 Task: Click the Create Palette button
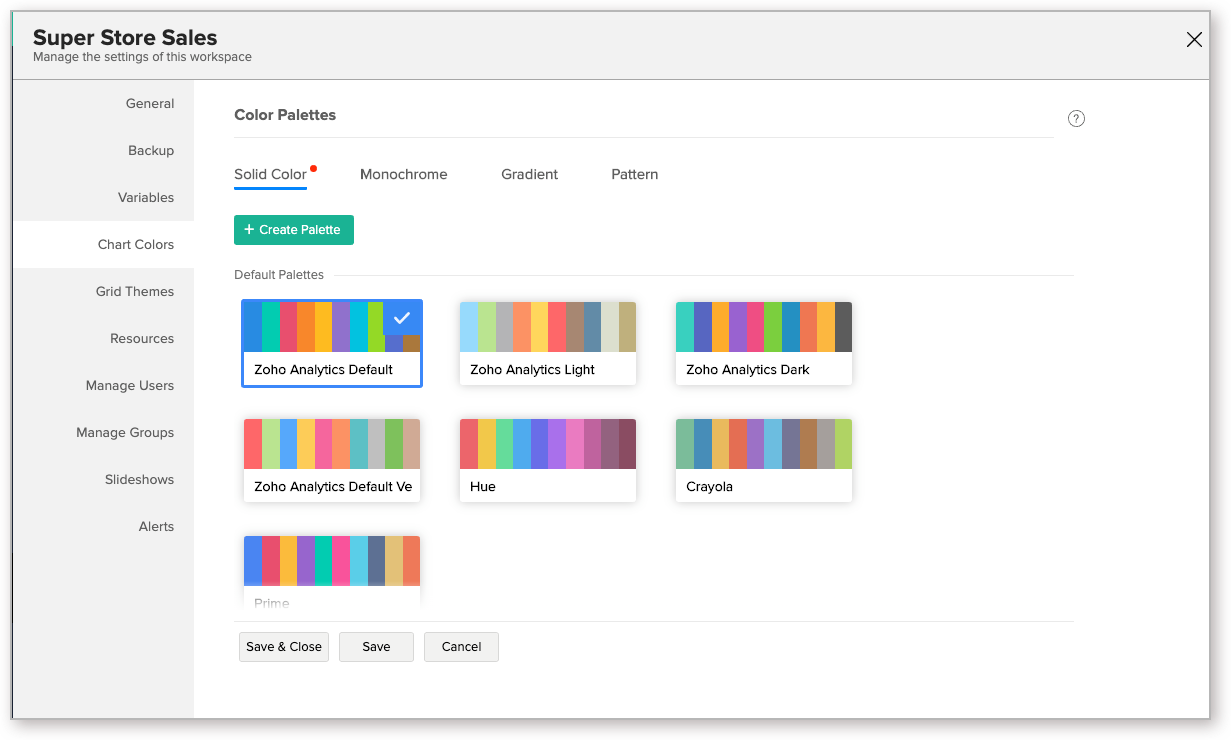click(293, 230)
